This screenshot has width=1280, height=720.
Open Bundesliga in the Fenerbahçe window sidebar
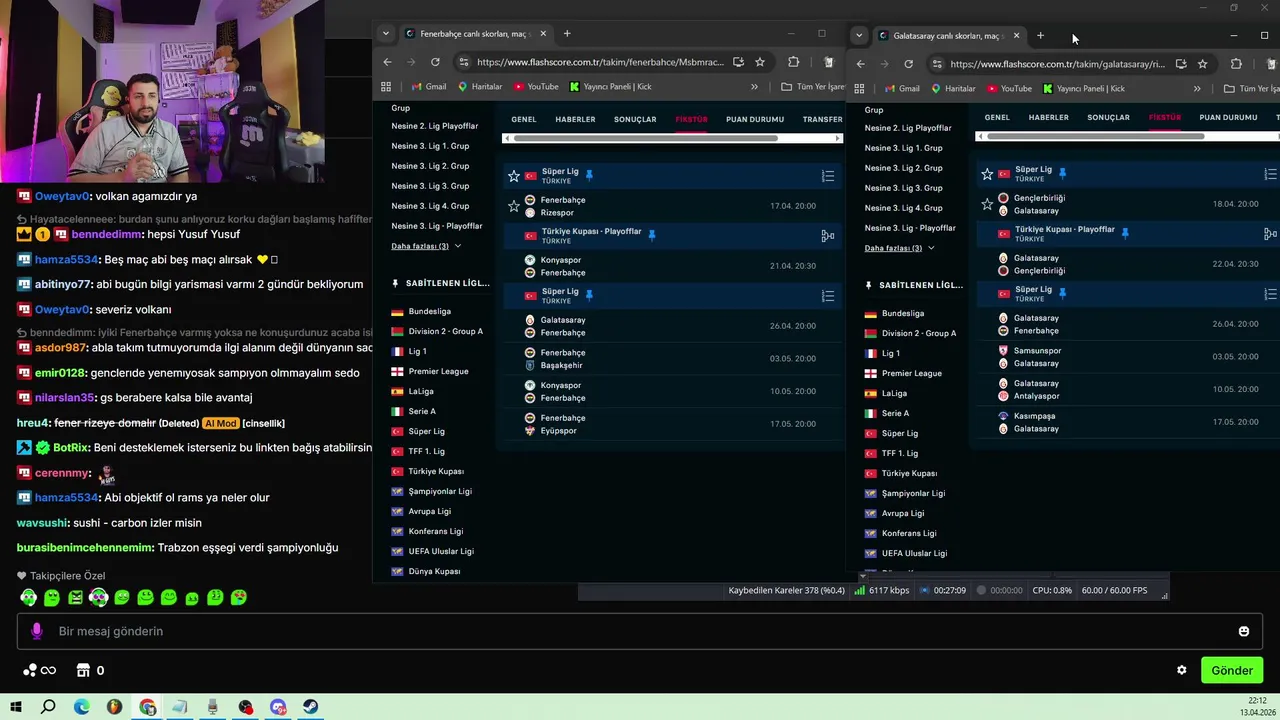click(x=429, y=311)
